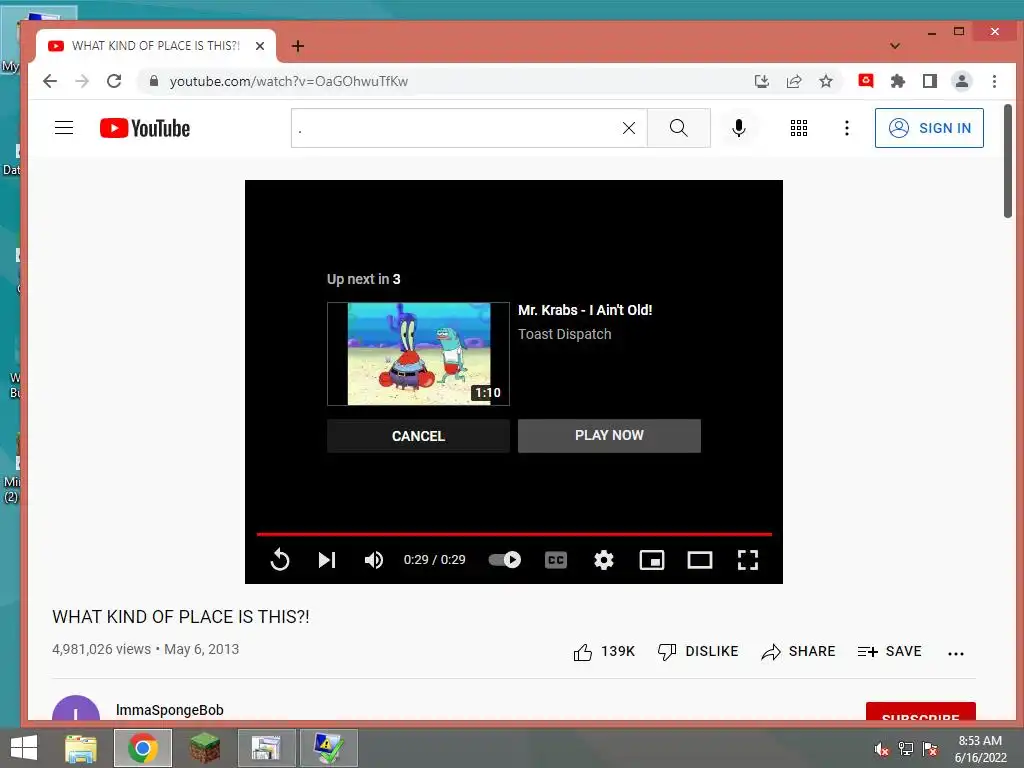
Task: Toggle closed captions CC button
Action: pyautogui.click(x=556, y=560)
